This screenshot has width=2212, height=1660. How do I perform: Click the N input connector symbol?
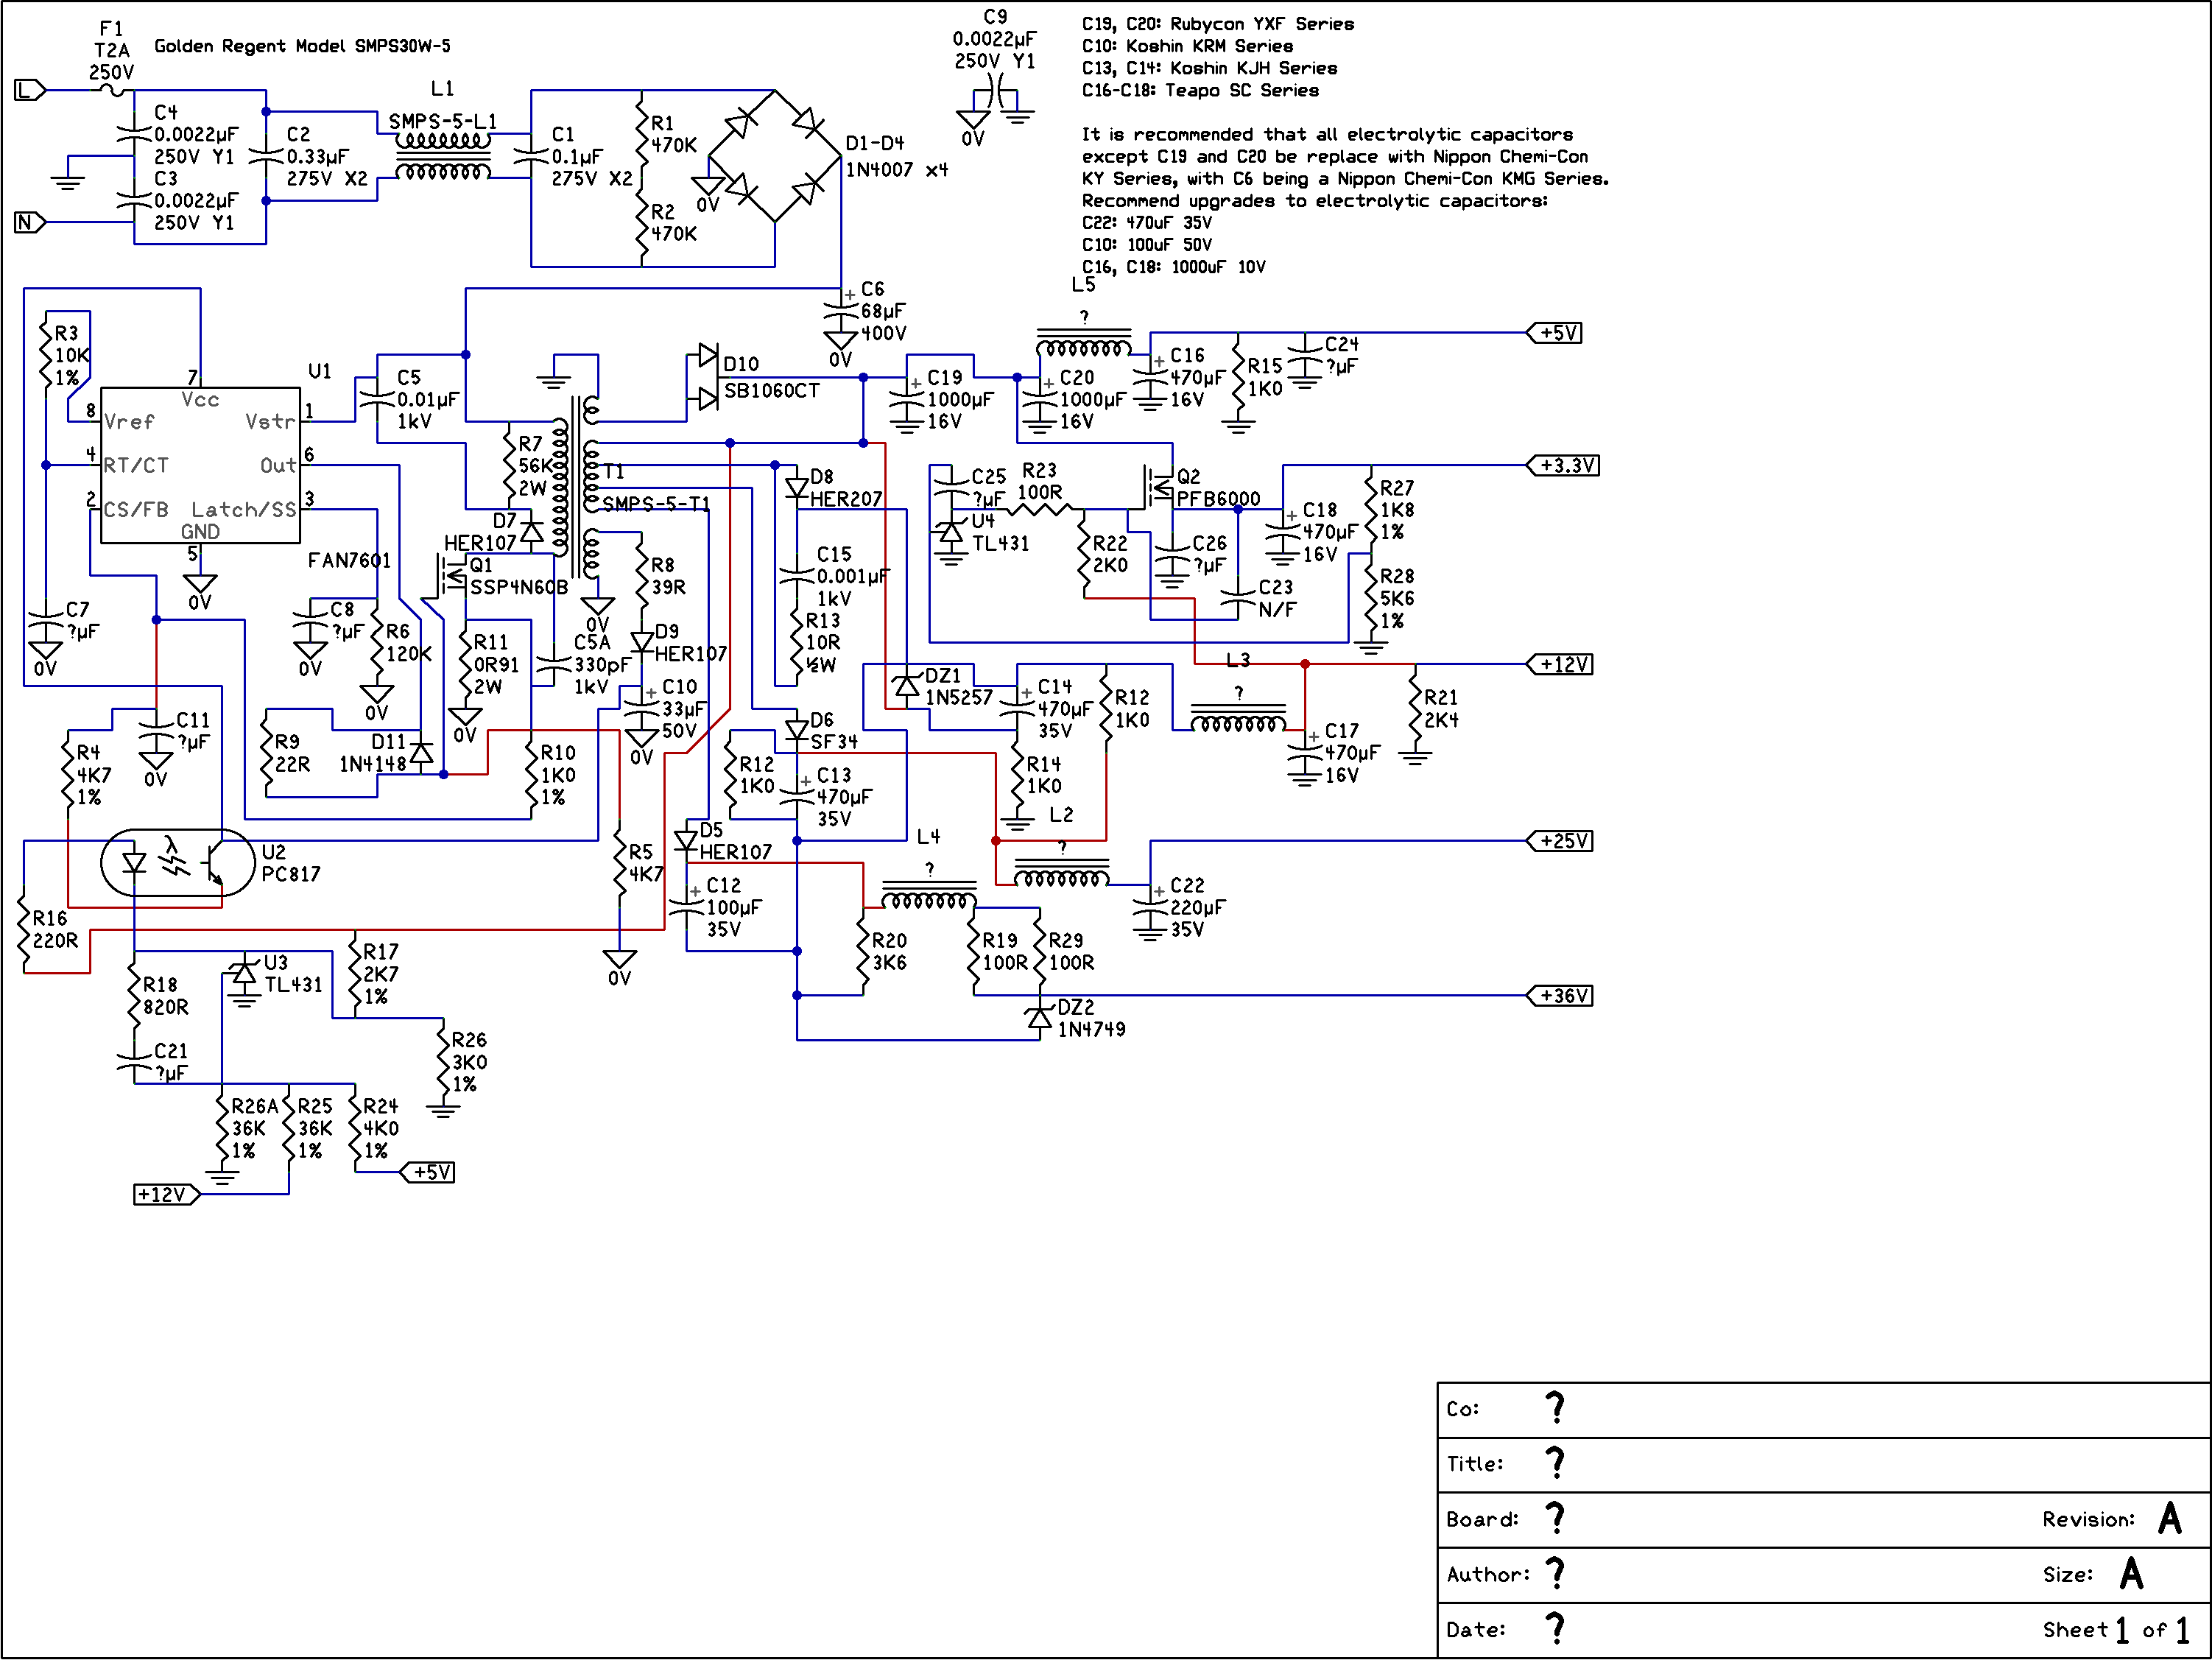[30, 222]
